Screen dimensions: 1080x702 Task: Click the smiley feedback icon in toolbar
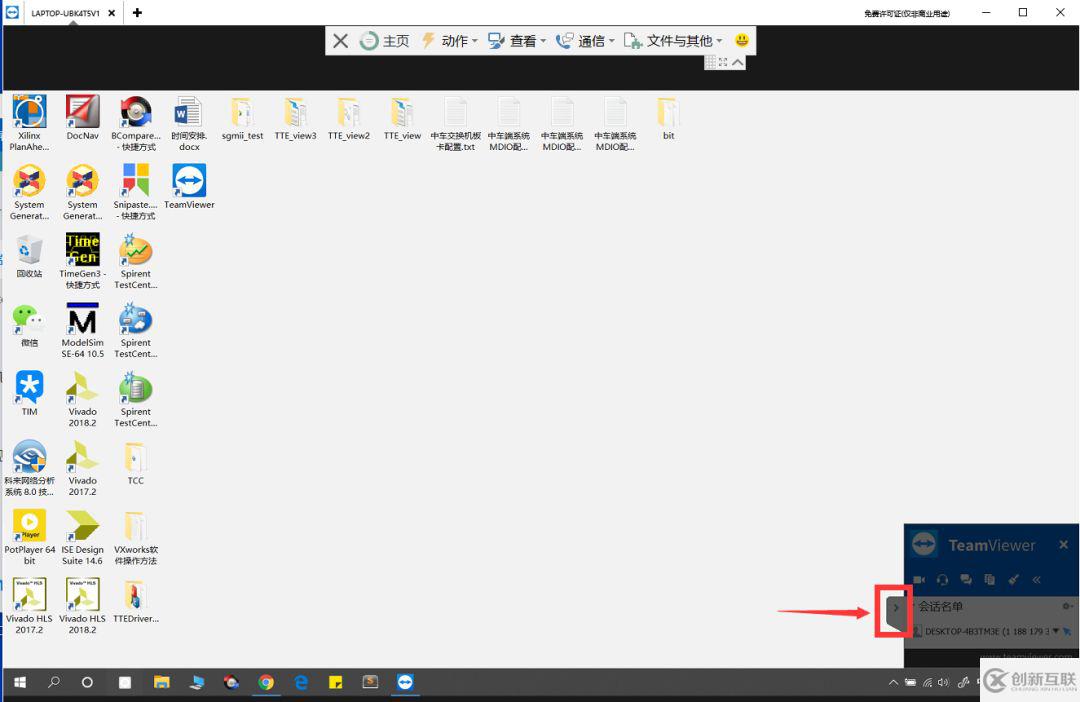(x=742, y=40)
